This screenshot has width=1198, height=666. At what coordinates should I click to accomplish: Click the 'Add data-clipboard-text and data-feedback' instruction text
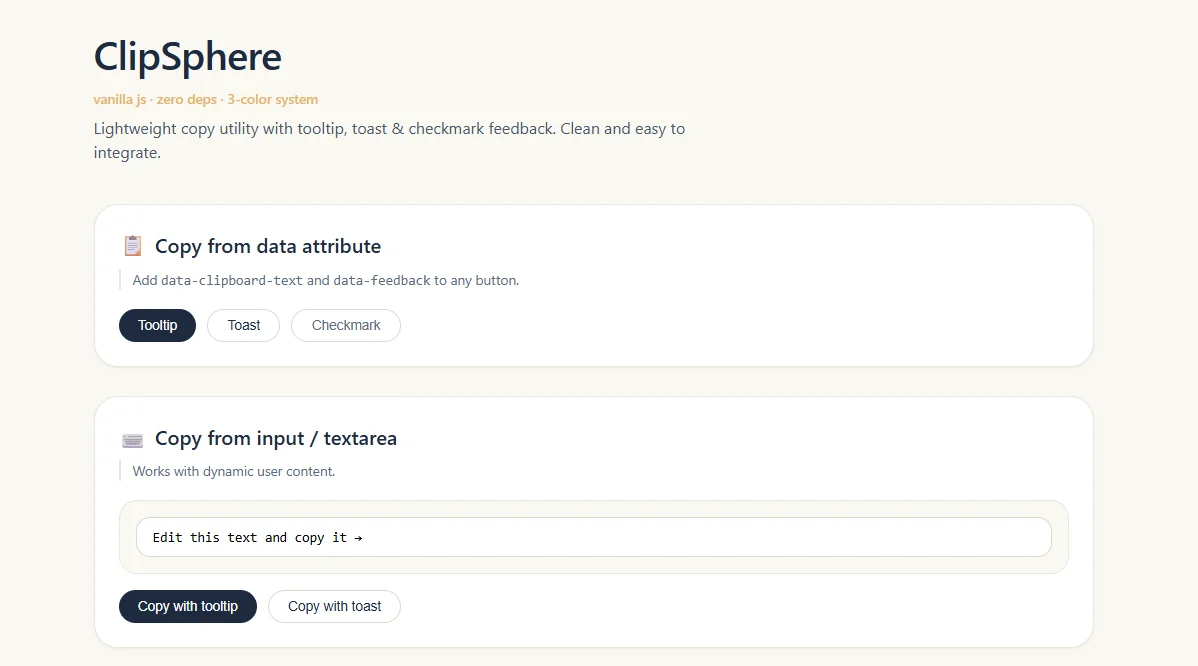pyautogui.click(x=325, y=280)
